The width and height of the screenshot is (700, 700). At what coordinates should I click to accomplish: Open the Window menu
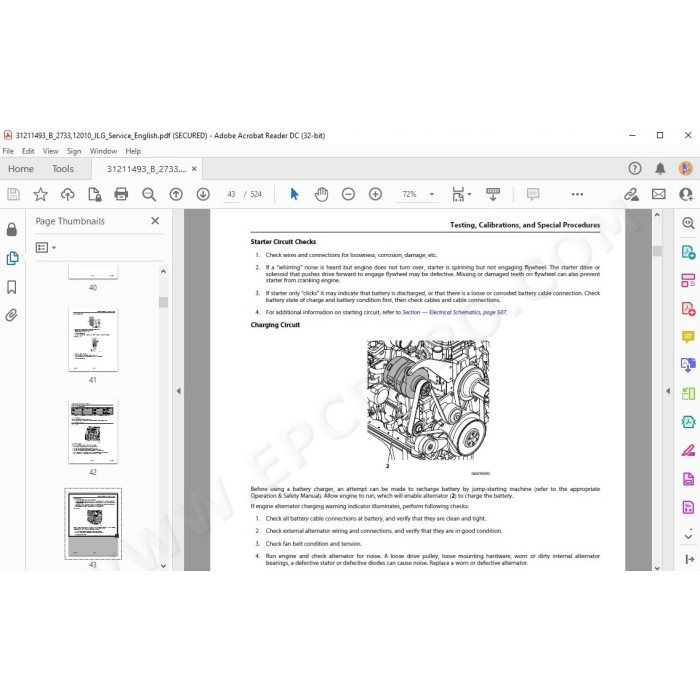(103, 151)
